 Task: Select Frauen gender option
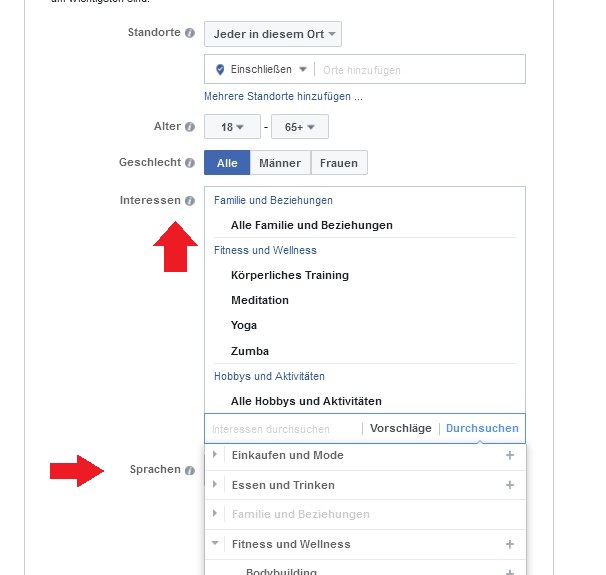pos(339,163)
